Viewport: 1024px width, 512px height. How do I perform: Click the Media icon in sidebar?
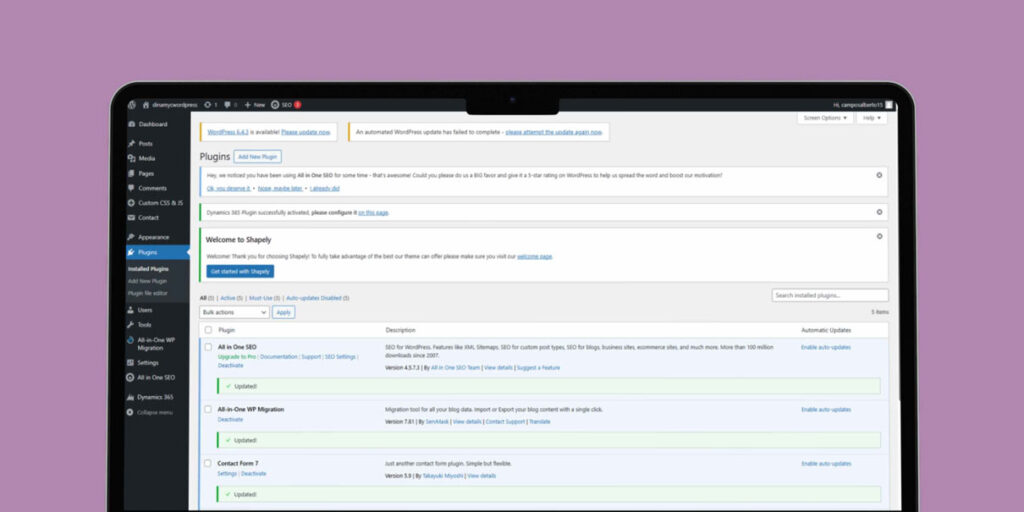pos(132,159)
